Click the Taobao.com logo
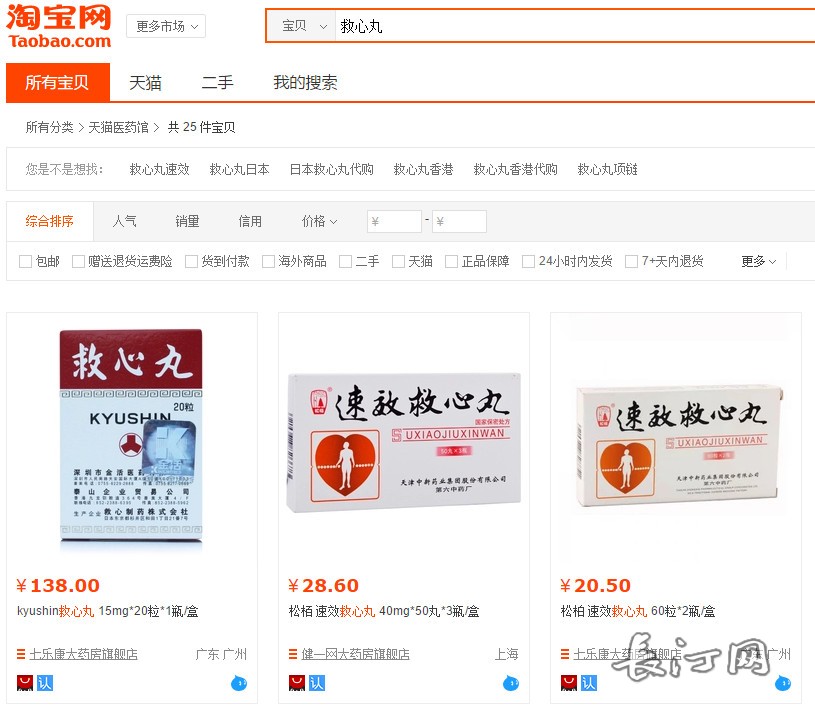Image resolution: width=815 pixels, height=716 pixels. (x=59, y=26)
